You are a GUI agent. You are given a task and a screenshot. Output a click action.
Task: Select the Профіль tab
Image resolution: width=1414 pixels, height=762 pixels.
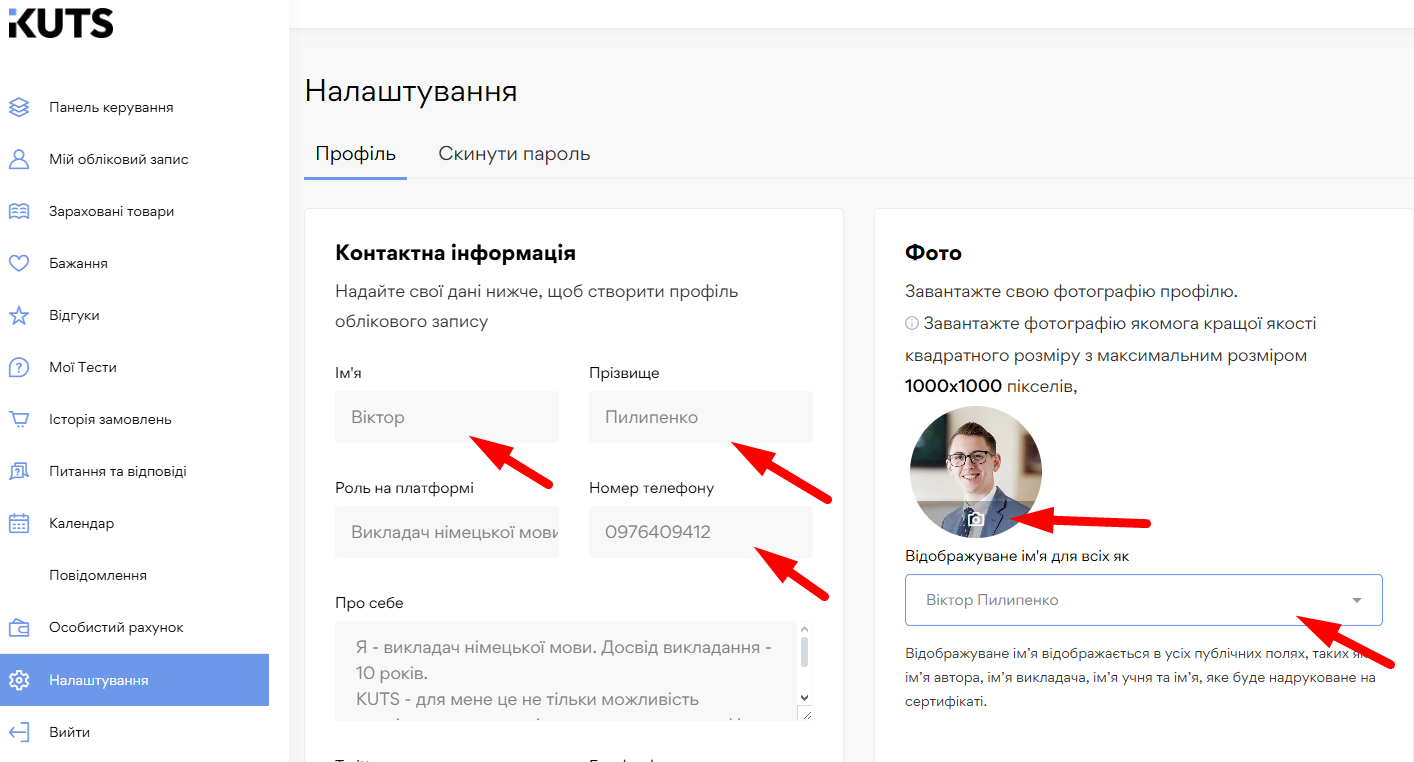pos(355,154)
